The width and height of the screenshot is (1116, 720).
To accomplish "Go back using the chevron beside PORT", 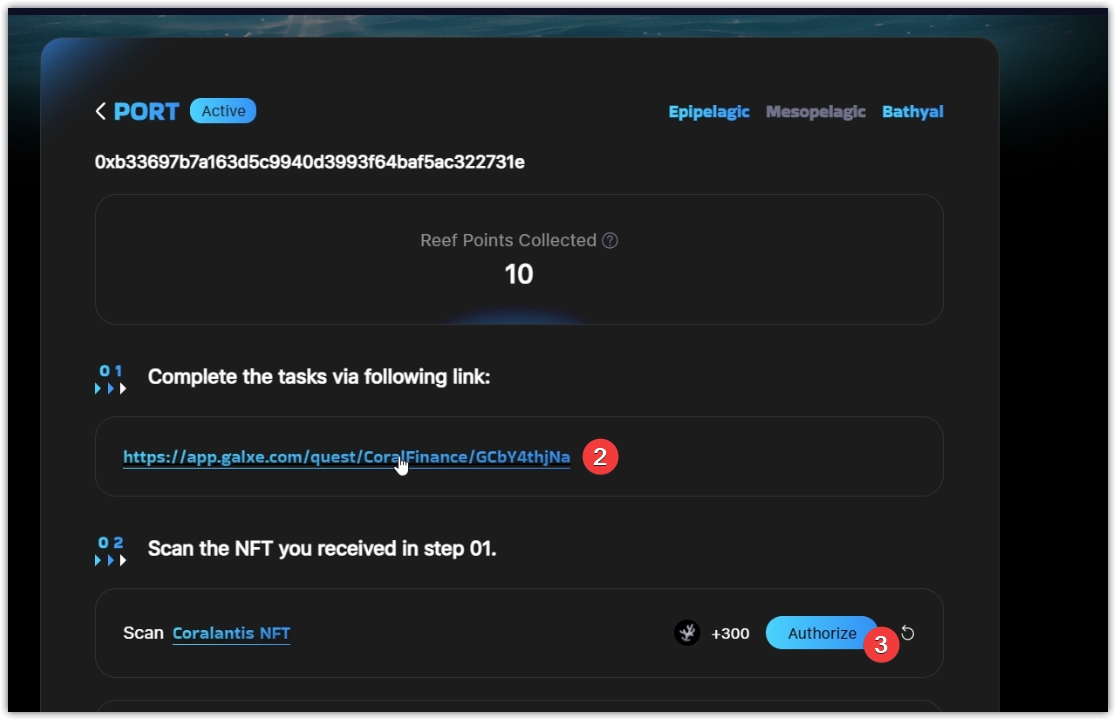I will click(x=100, y=111).
